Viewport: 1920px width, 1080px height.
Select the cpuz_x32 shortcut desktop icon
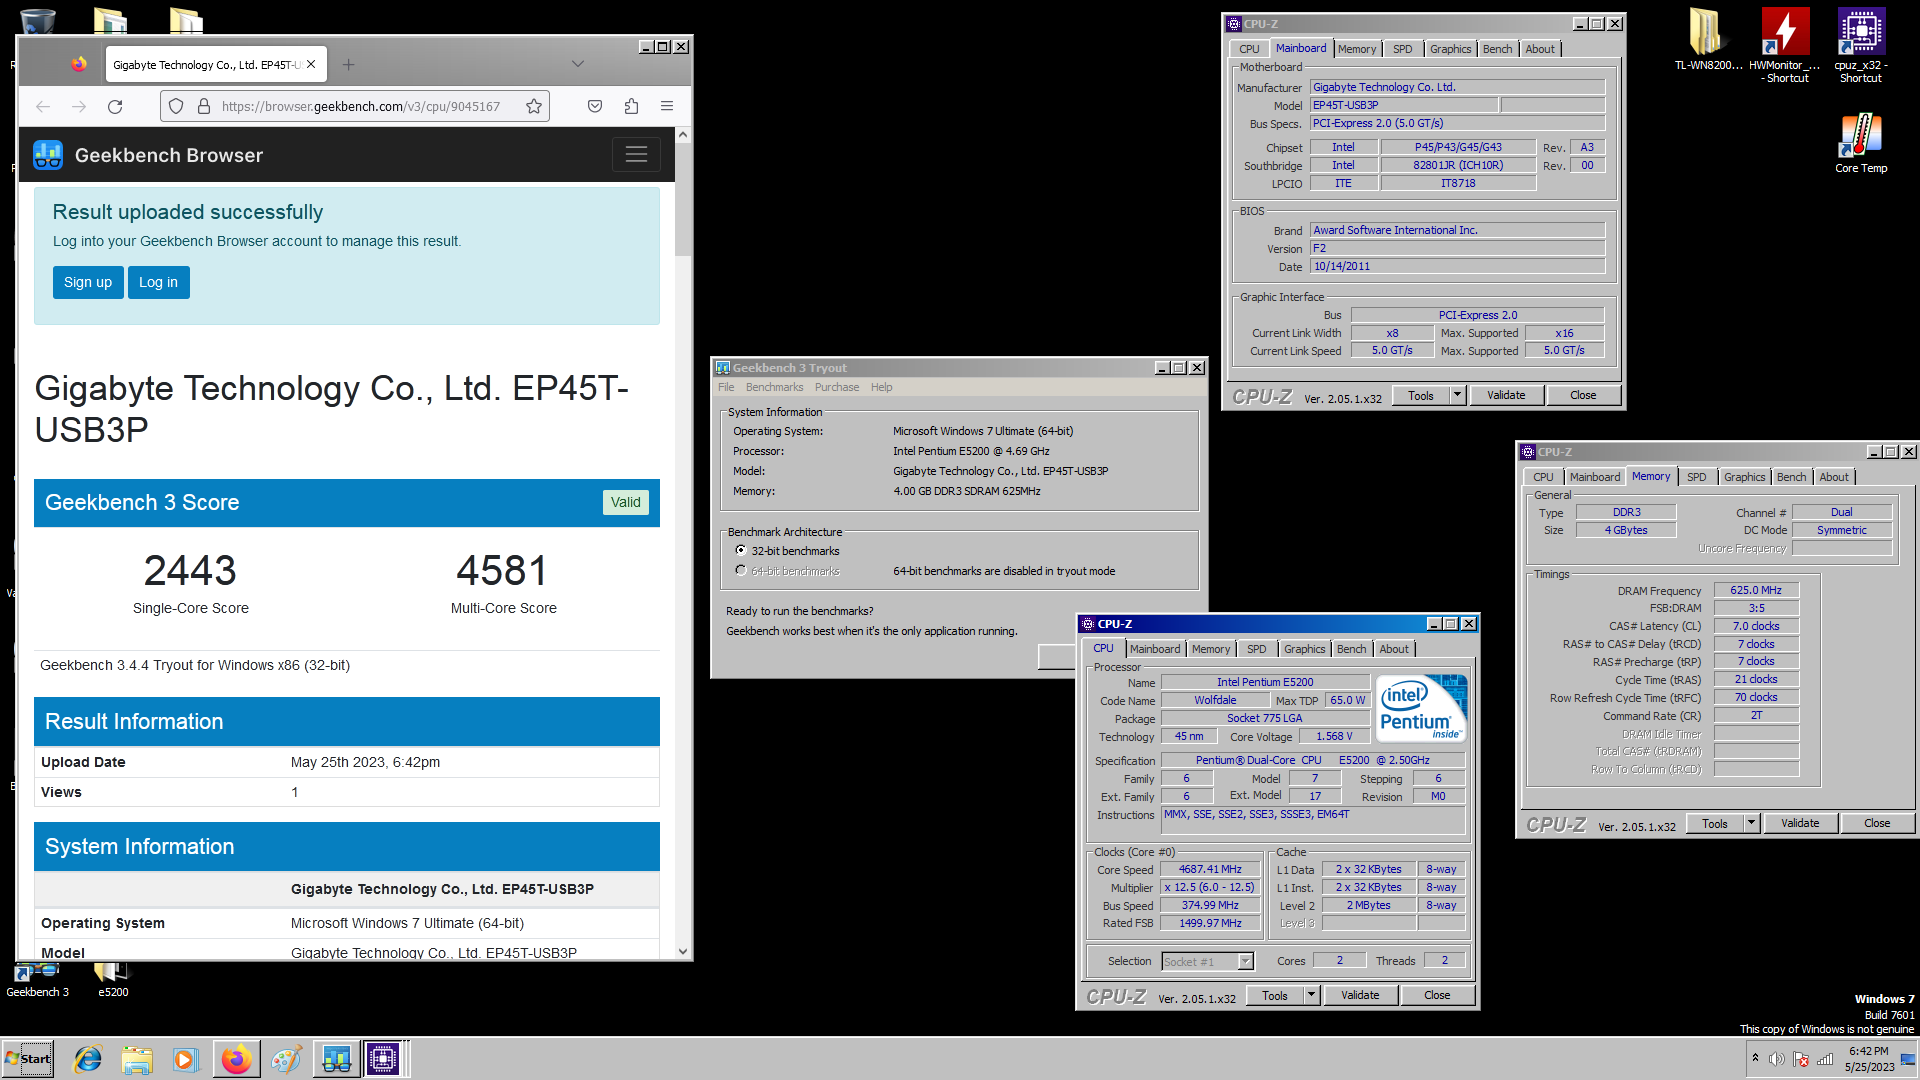[x=1861, y=46]
